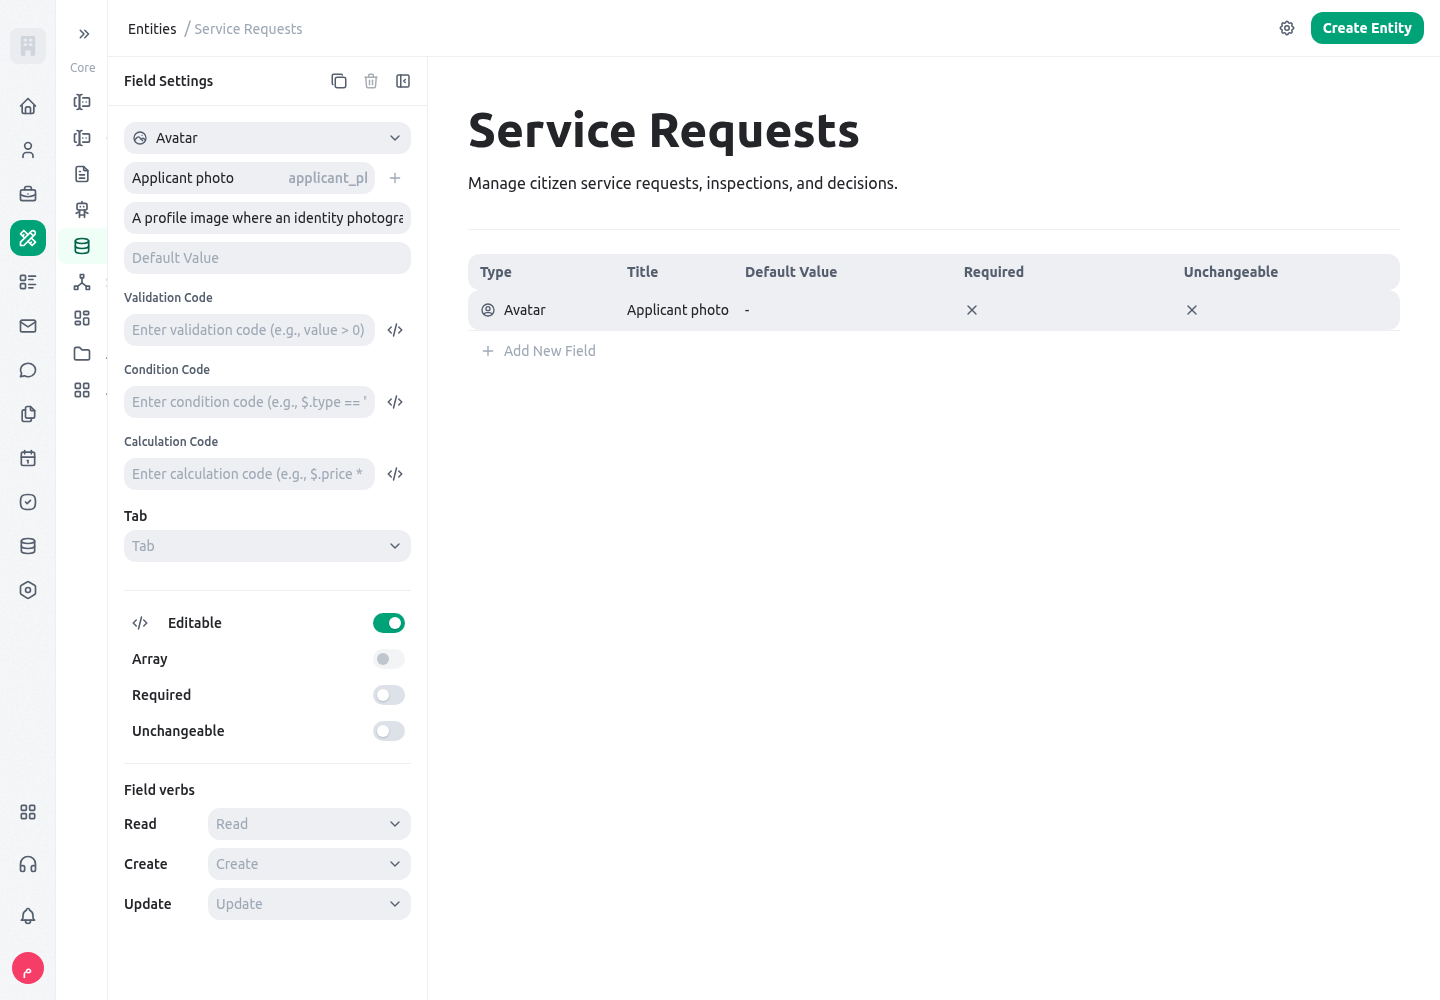
Task: Open the code editor for Validation Code
Action: (x=395, y=330)
